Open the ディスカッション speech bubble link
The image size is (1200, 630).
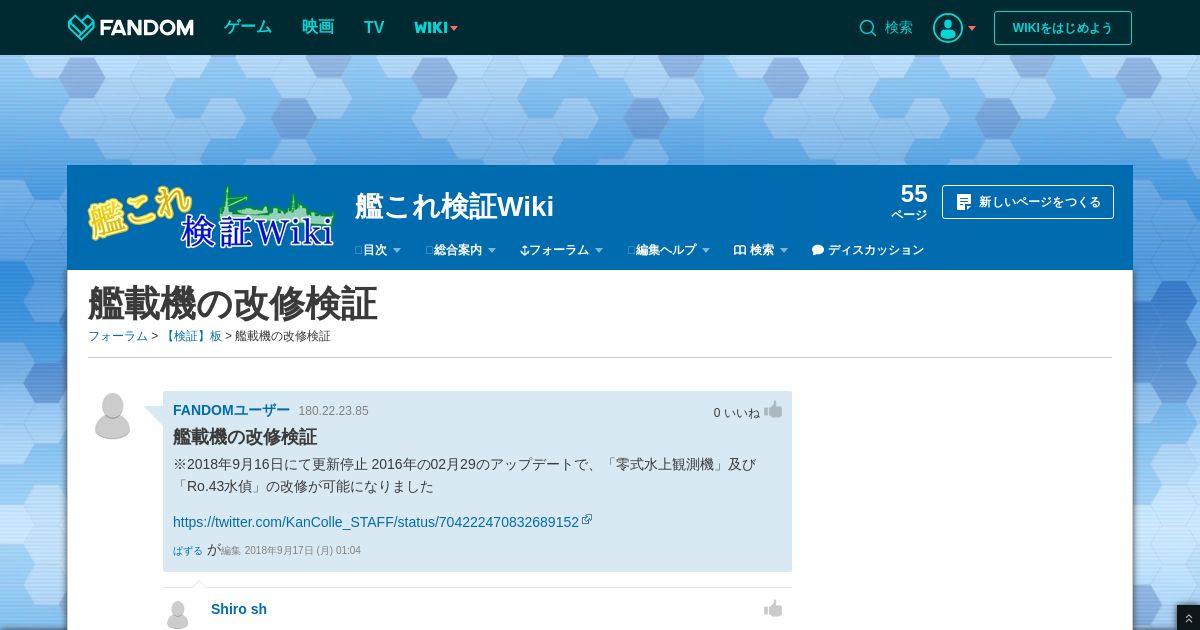click(868, 250)
